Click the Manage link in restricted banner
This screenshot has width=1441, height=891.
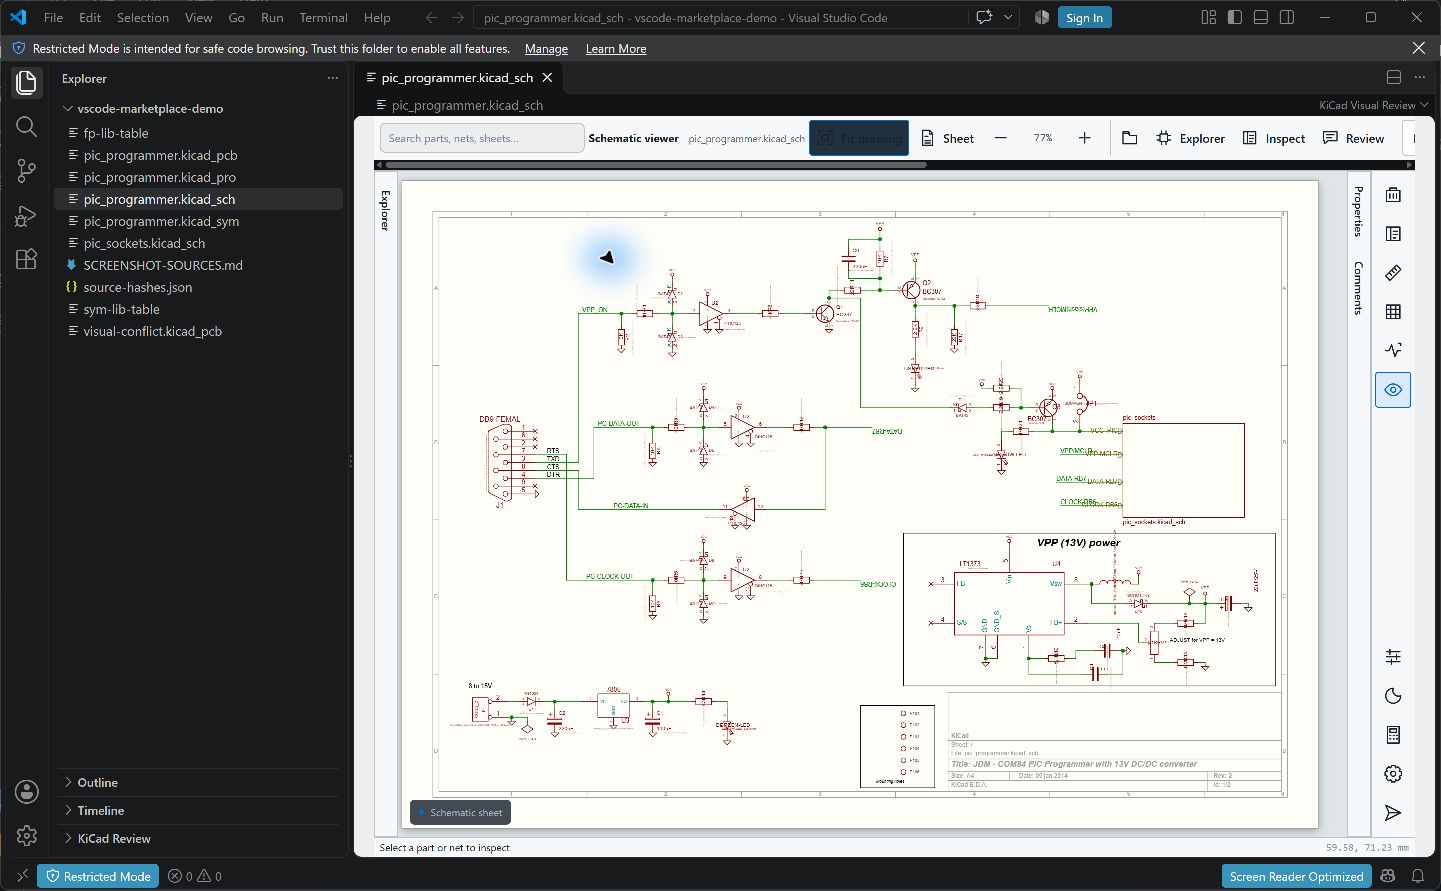[x=546, y=48]
